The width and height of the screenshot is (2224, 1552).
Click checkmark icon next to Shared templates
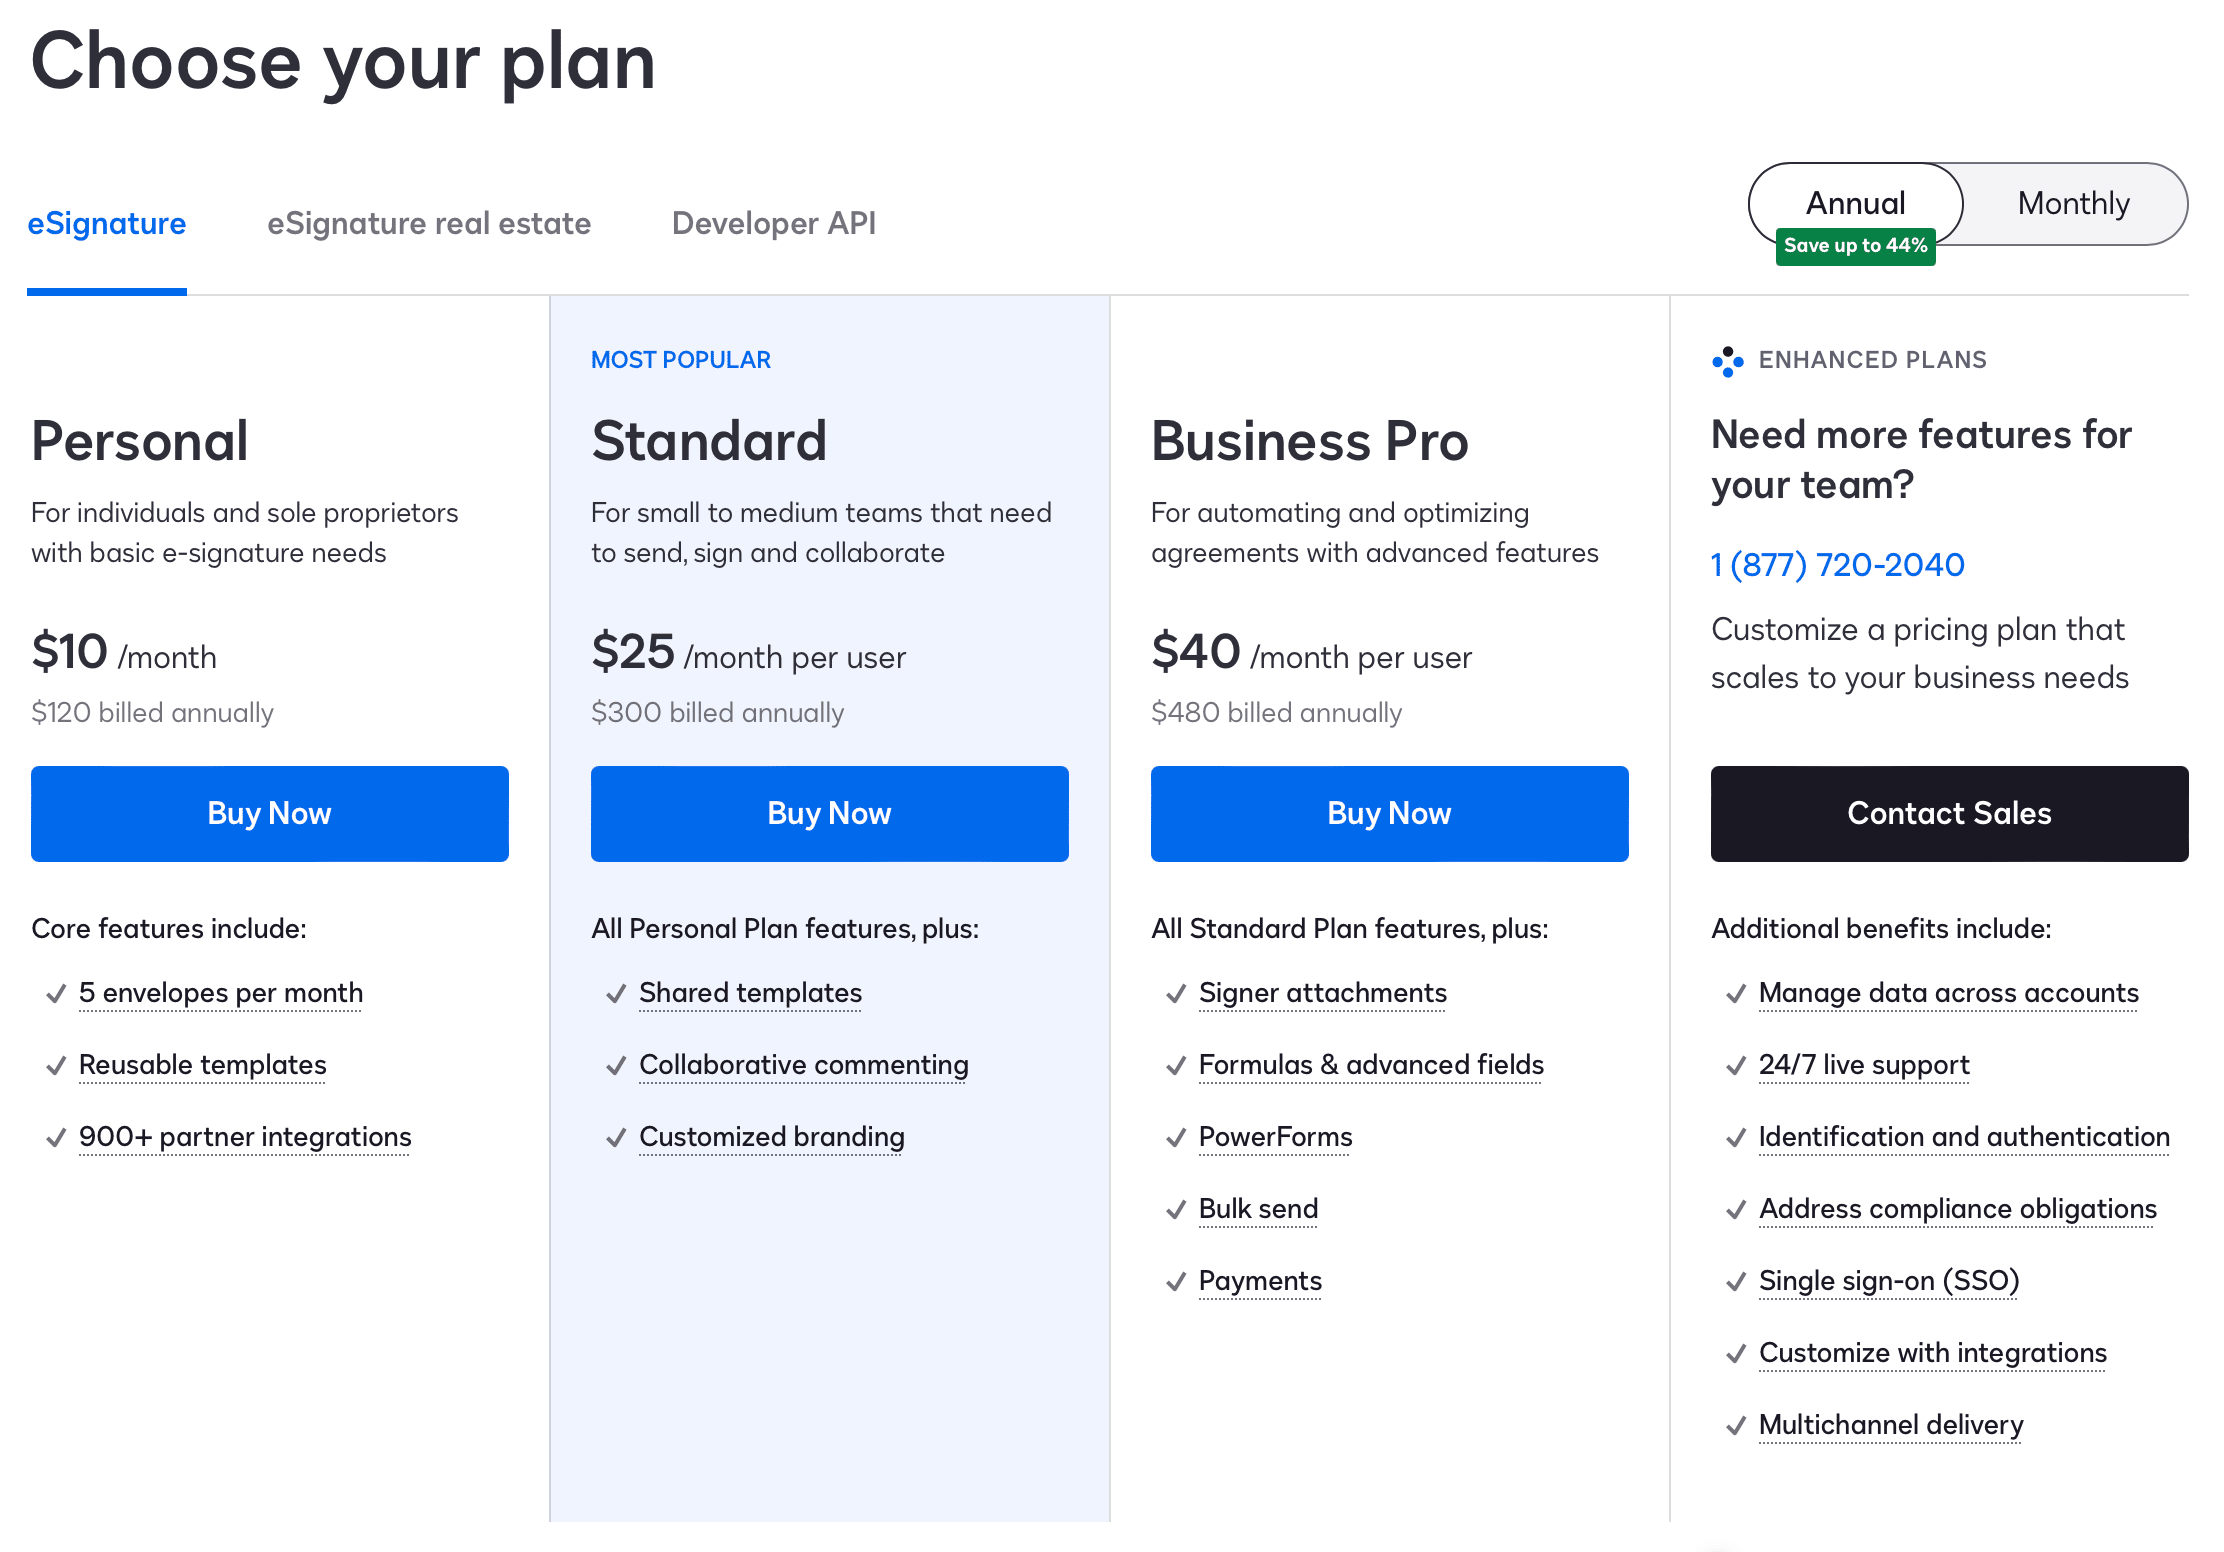[x=616, y=994]
